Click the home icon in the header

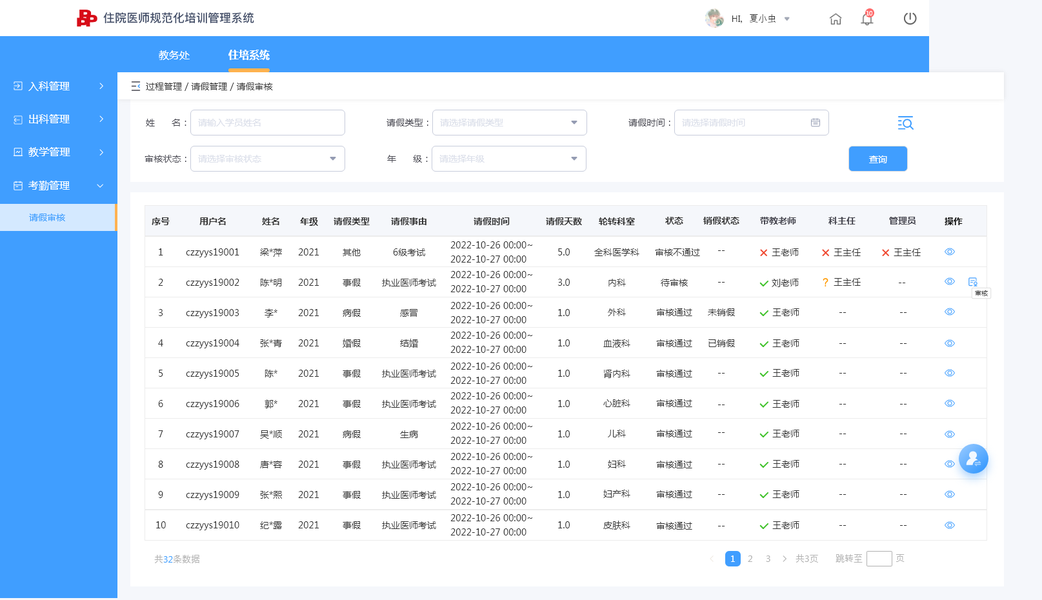tap(835, 19)
